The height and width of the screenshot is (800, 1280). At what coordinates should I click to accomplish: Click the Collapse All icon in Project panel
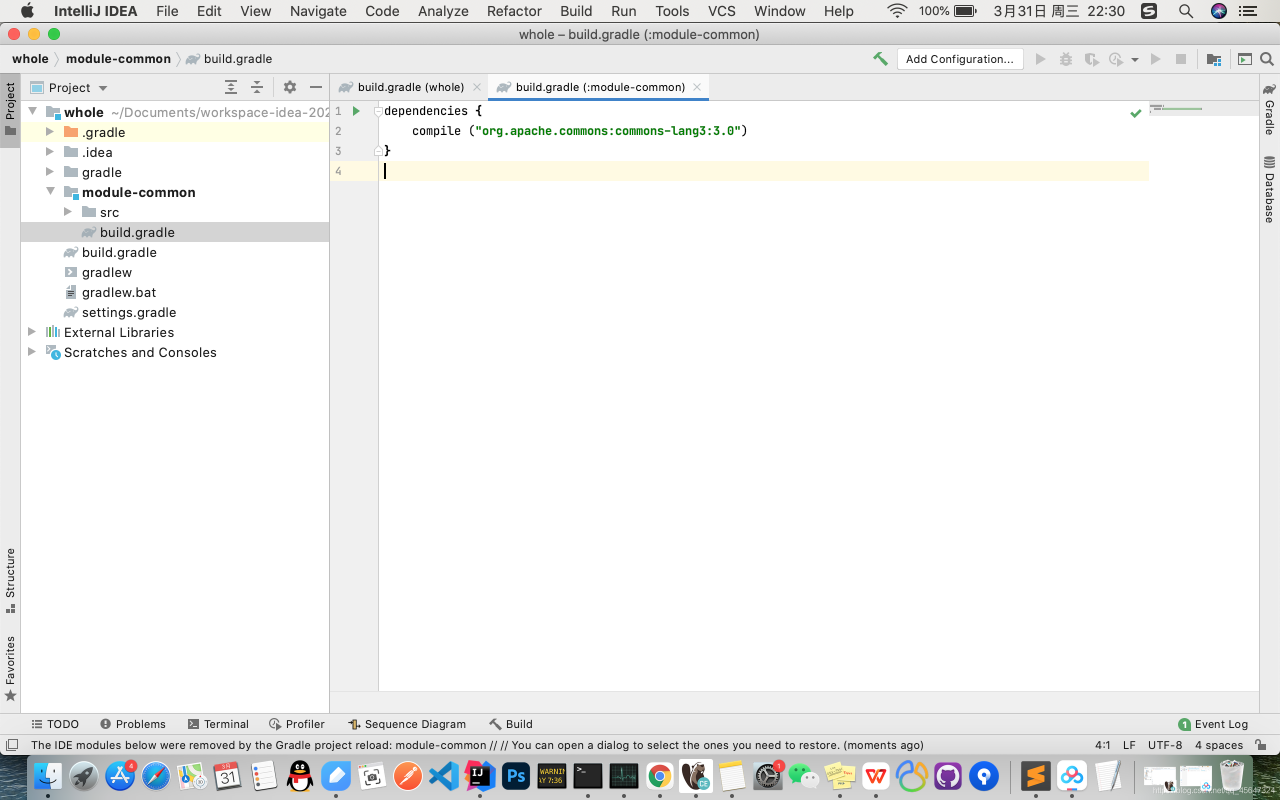click(257, 87)
